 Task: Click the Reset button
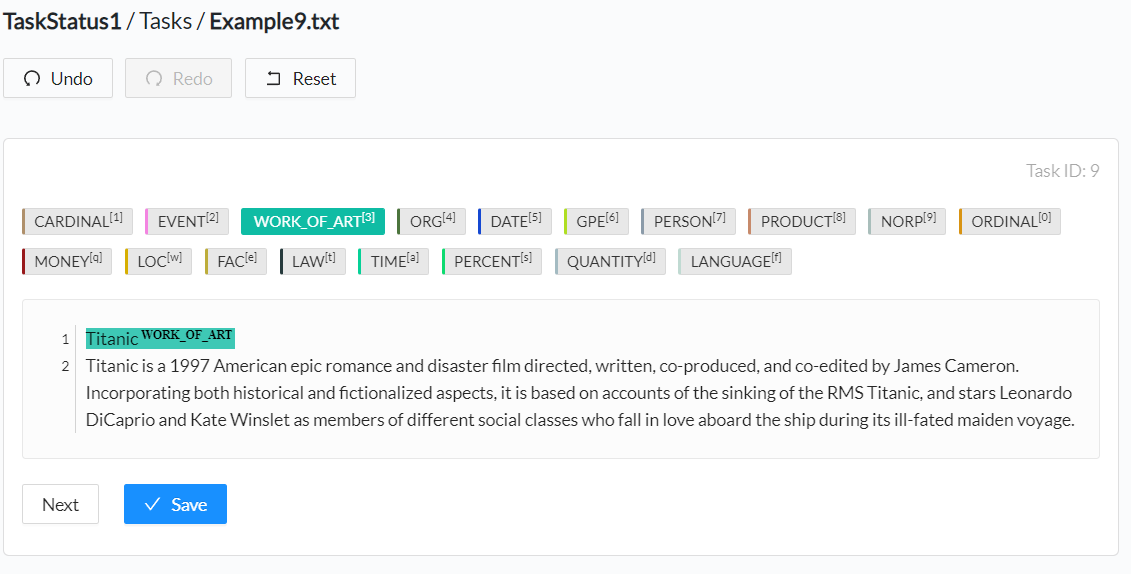click(300, 78)
